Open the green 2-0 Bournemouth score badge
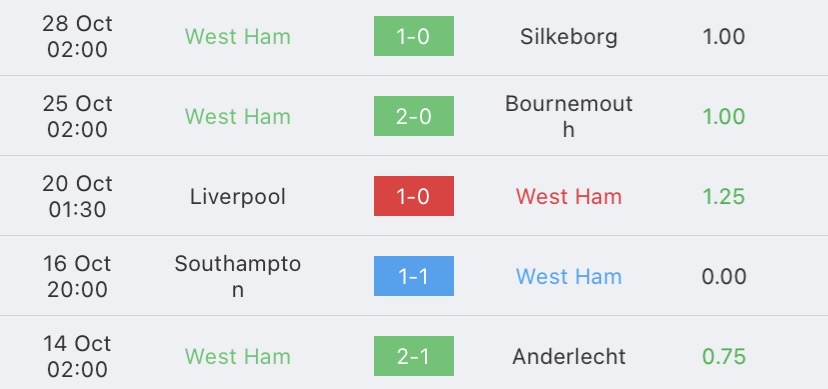828x389 pixels. [413, 116]
